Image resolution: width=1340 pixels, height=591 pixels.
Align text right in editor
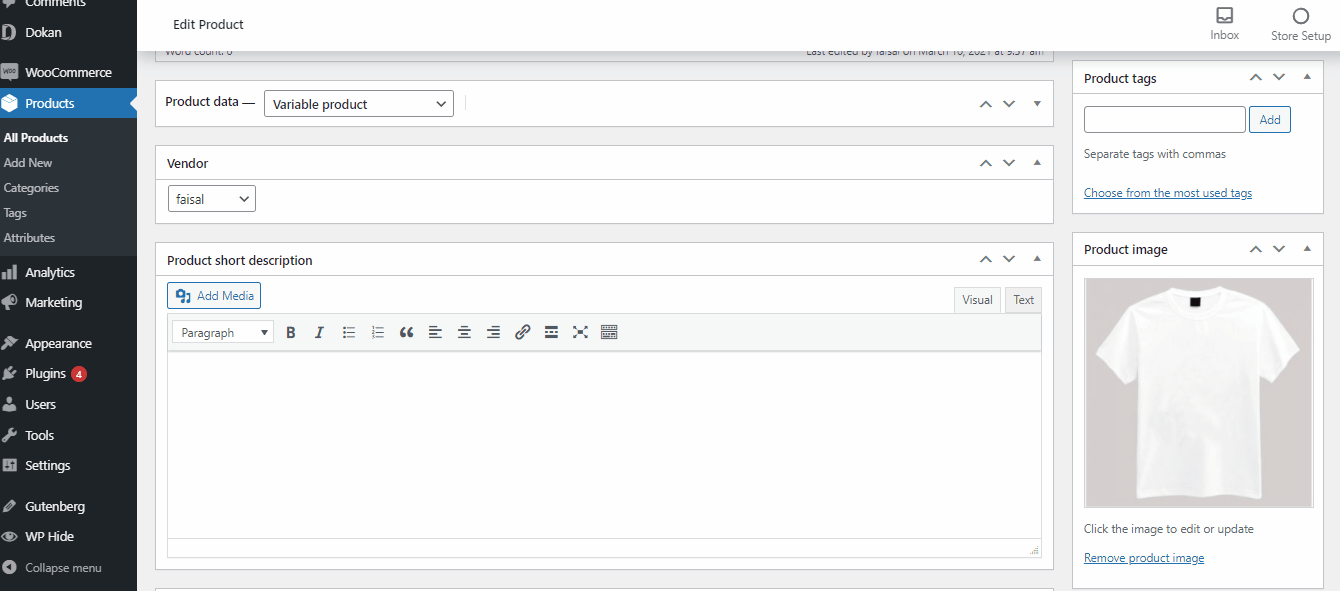point(493,332)
